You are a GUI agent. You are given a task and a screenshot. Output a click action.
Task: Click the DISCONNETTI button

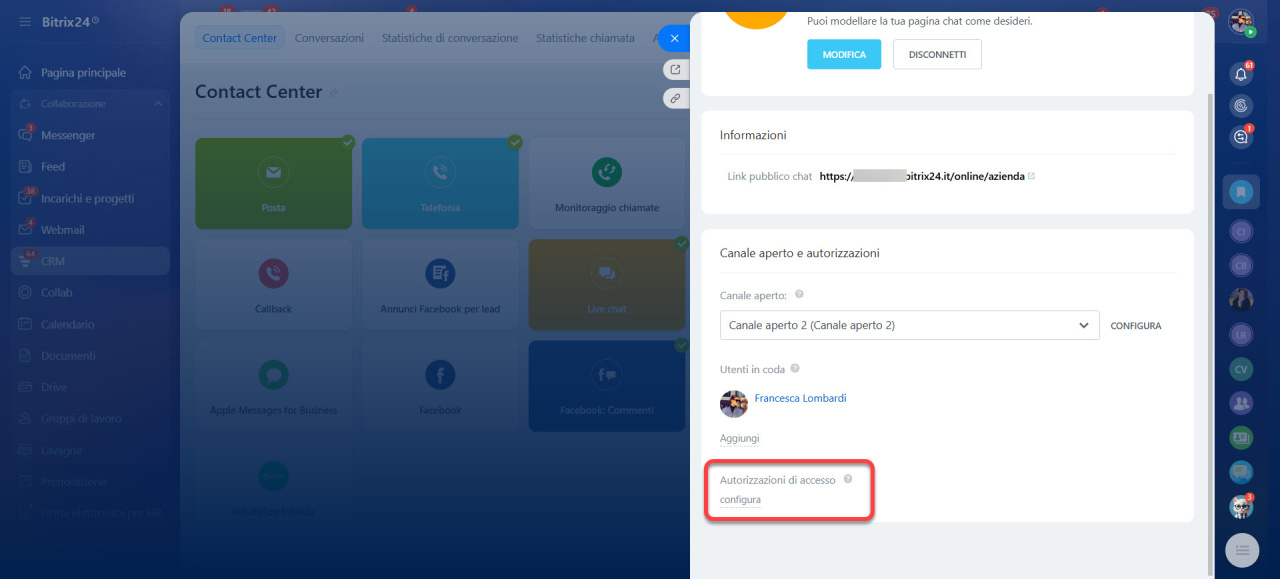click(x=937, y=54)
